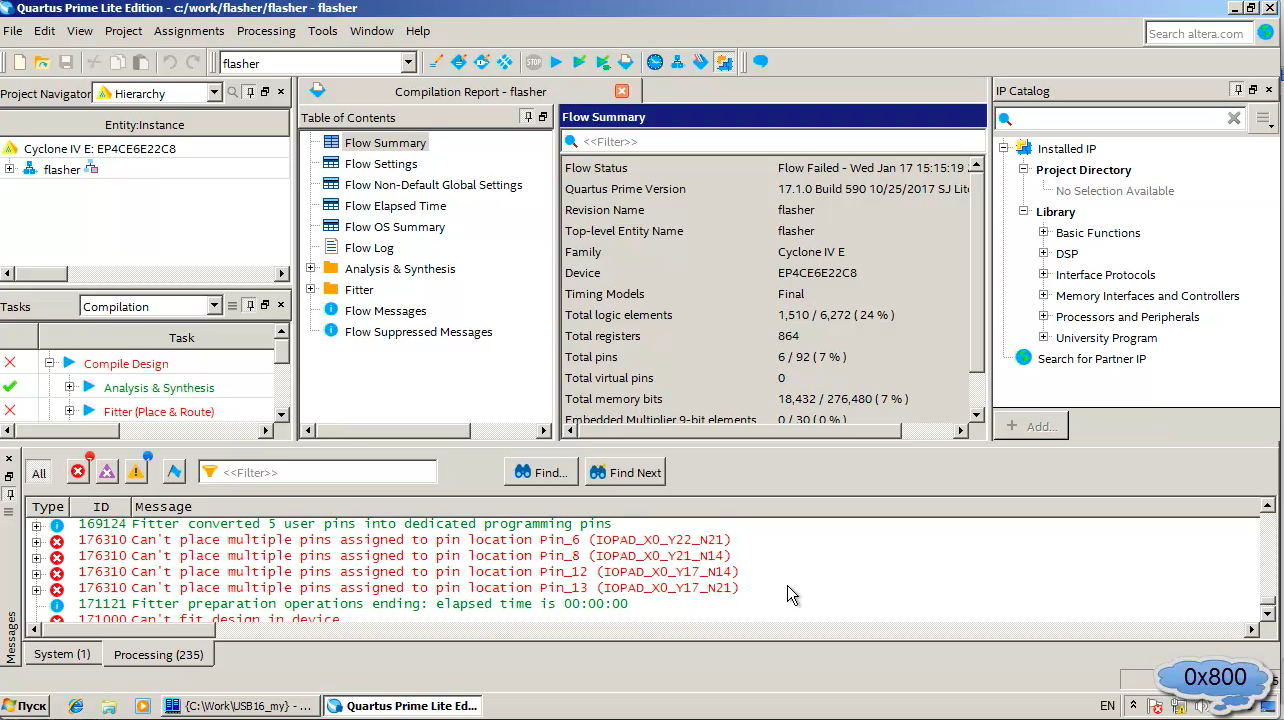Viewport: 1284px width, 720px height.
Task: Open the Assignments menu
Action: tap(189, 31)
